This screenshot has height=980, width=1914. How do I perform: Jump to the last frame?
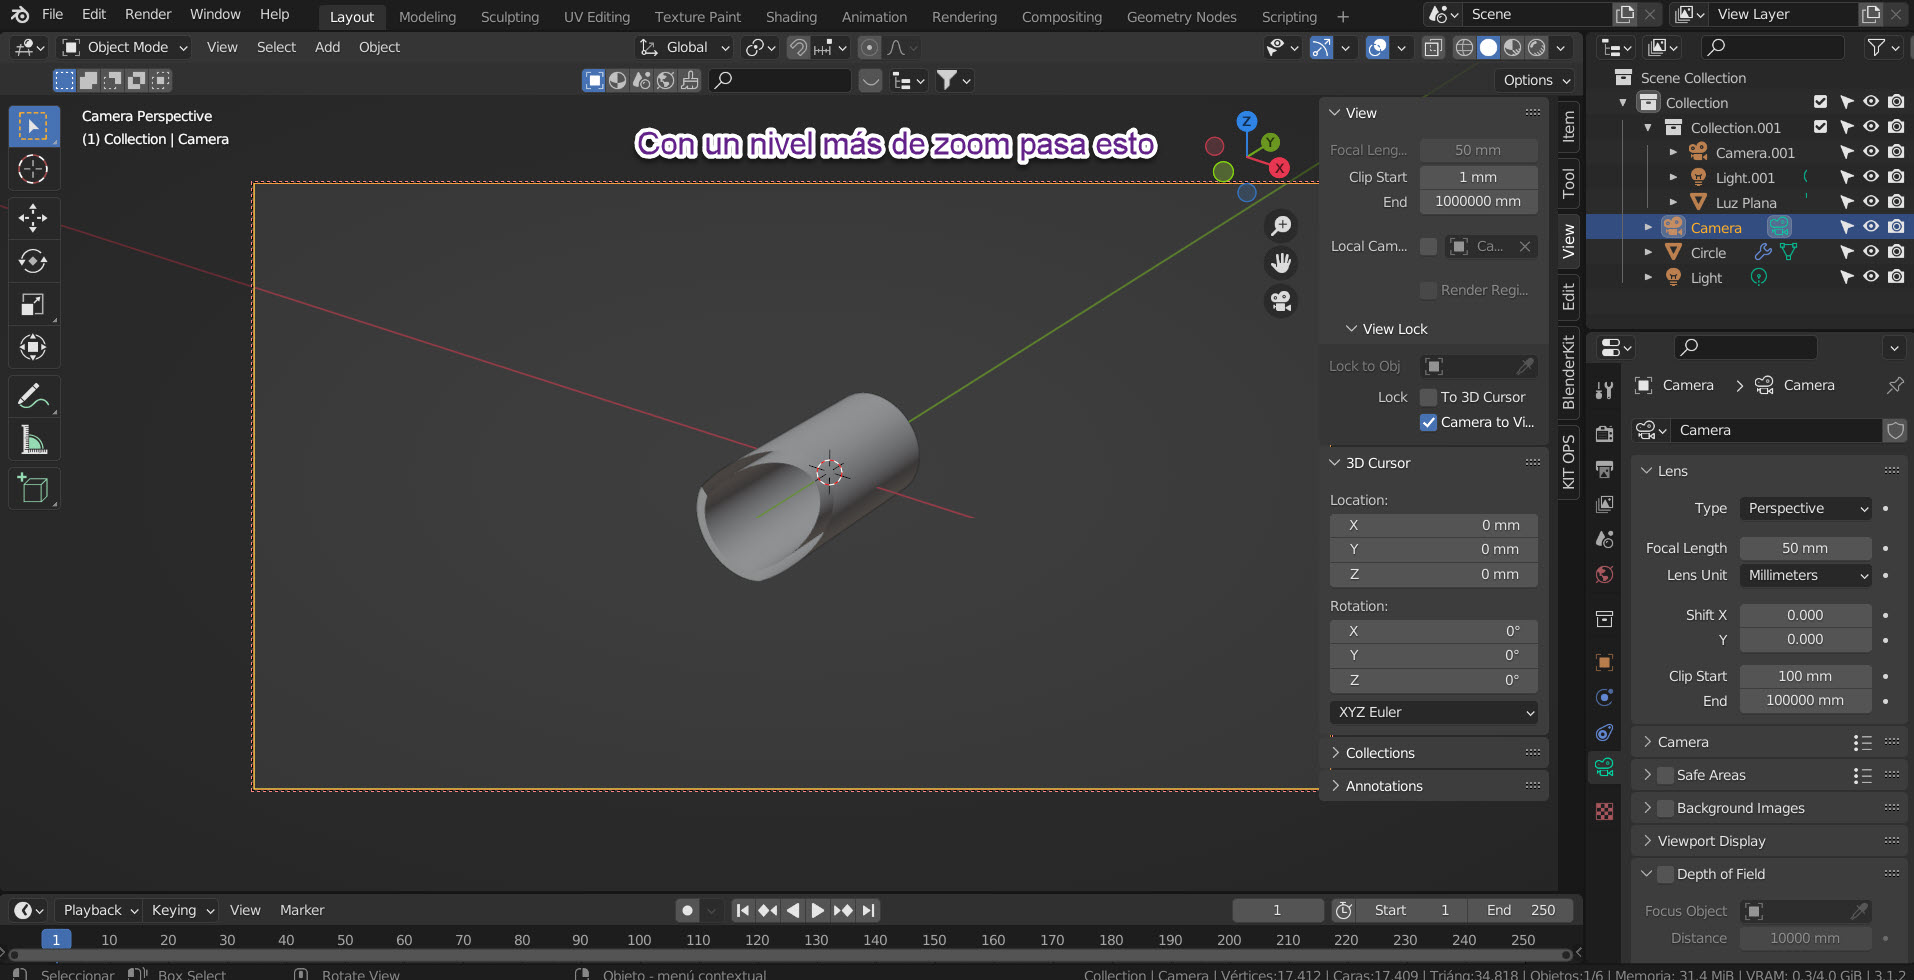point(869,910)
